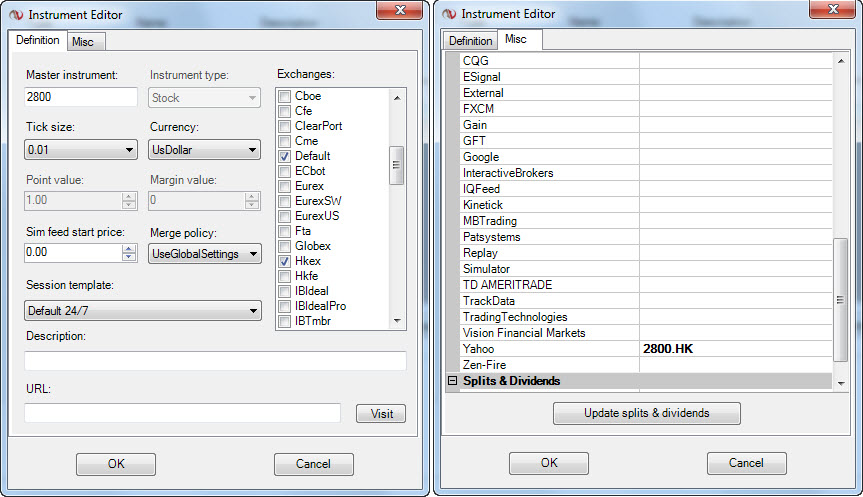Screen dimensions: 863x497
Task: Select the ESignal row
Action: (x=646, y=77)
